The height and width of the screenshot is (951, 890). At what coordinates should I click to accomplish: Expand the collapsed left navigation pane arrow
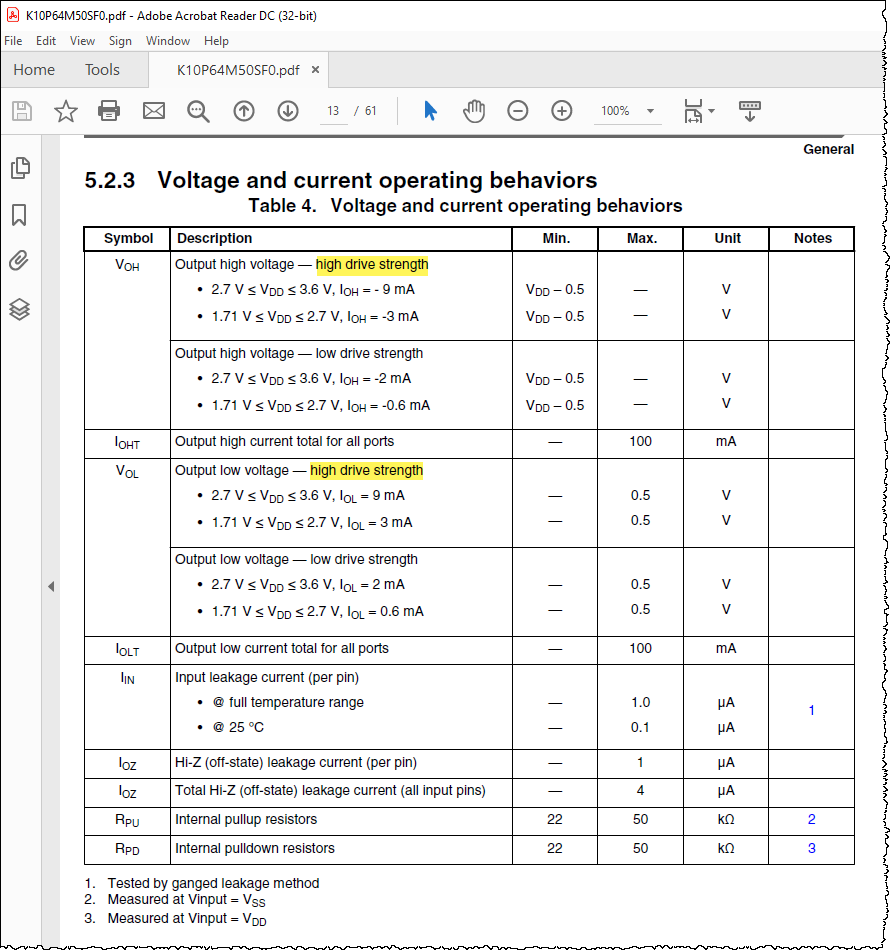[51, 587]
